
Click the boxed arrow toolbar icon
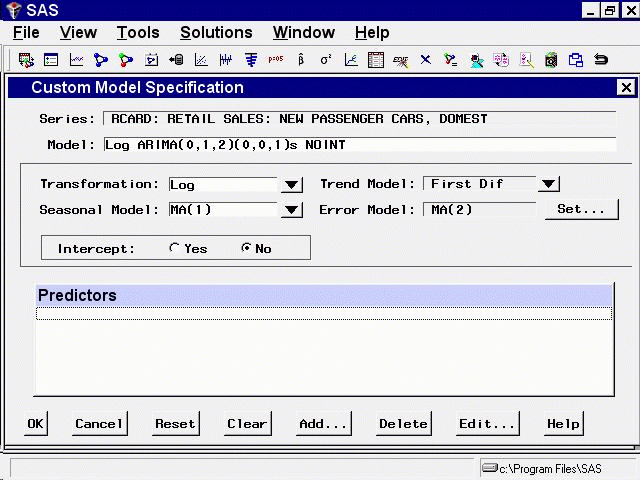[151, 60]
